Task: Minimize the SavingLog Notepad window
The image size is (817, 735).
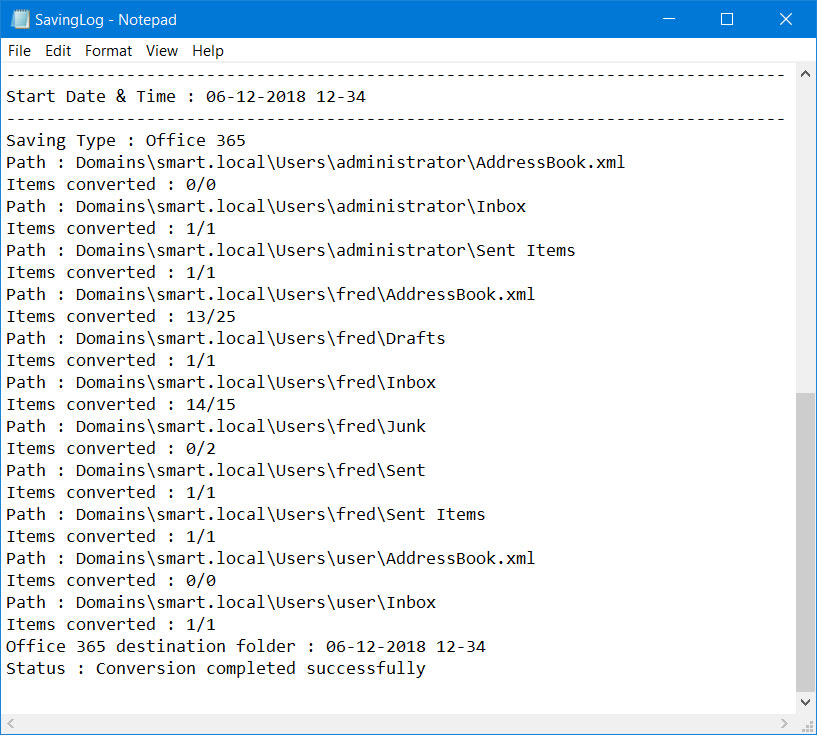Action: tap(669, 19)
